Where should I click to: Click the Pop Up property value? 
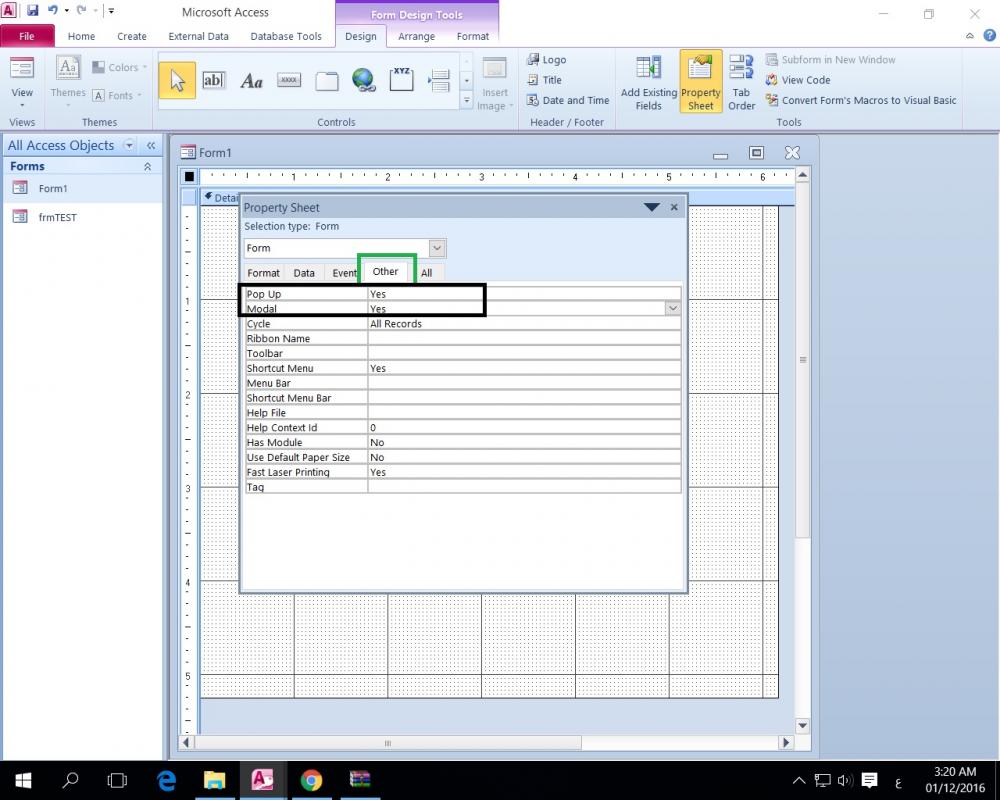pos(524,294)
